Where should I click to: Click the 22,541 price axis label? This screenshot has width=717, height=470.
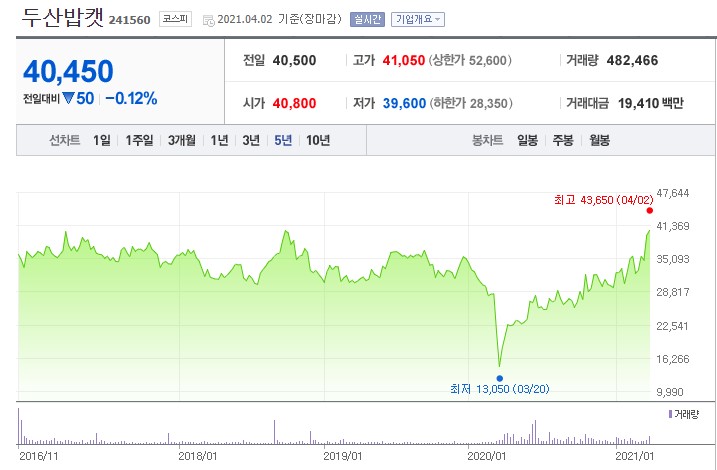coord(673,326)
